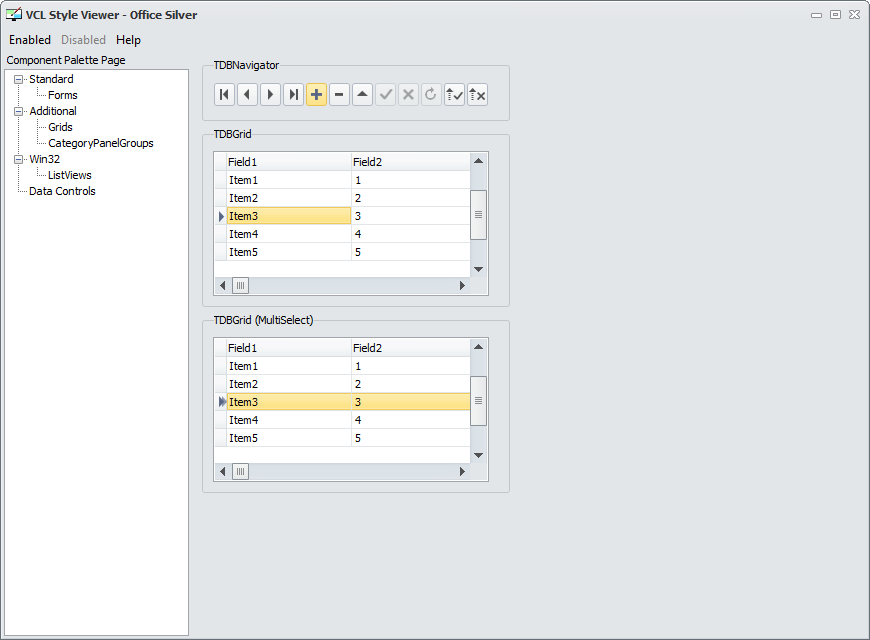870x640 pixels.
Task: Click the edit record up-triangle button
Action: (362, 95)
